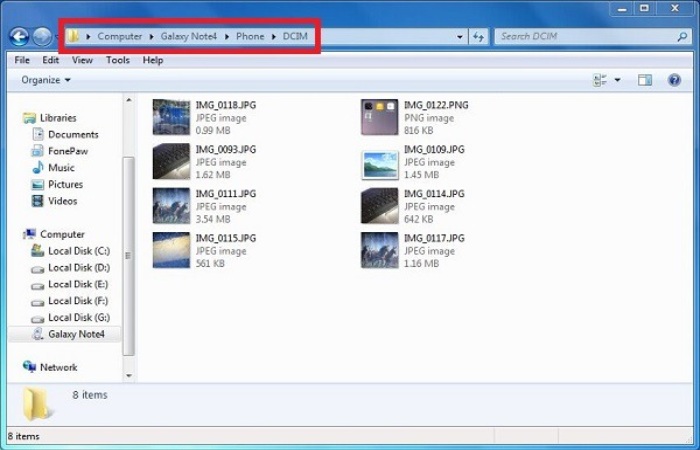Select the IMG_0117.JPG thumbnail
700x450 pixels.
coord(379,250)
